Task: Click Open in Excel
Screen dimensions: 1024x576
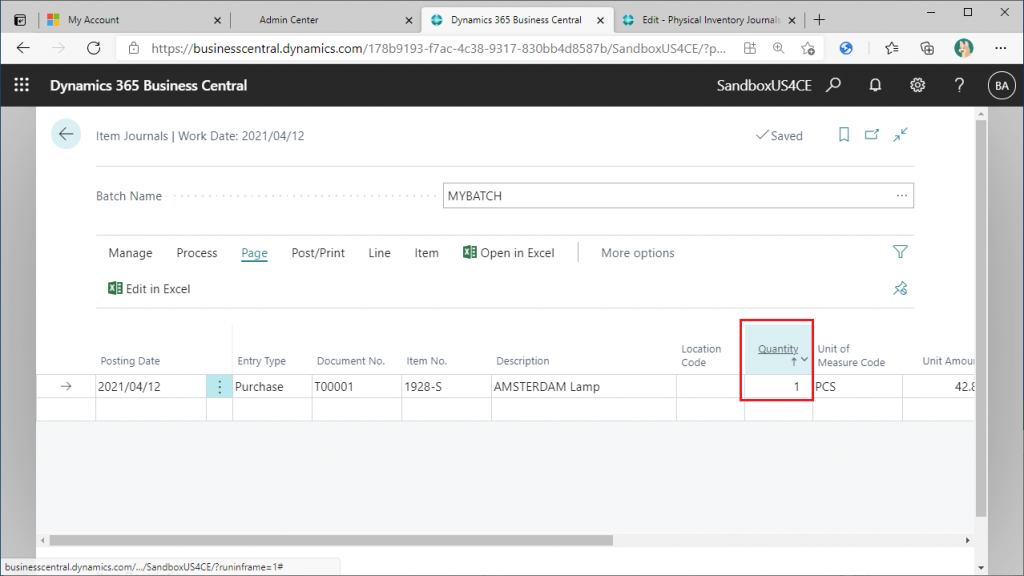Action: click(x=509, y=253)
